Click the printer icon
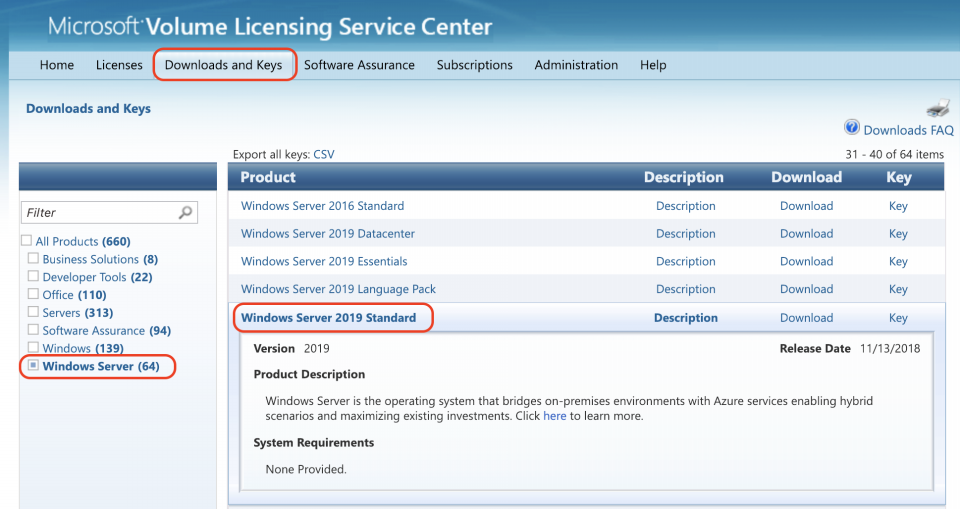 click(937, 108)
